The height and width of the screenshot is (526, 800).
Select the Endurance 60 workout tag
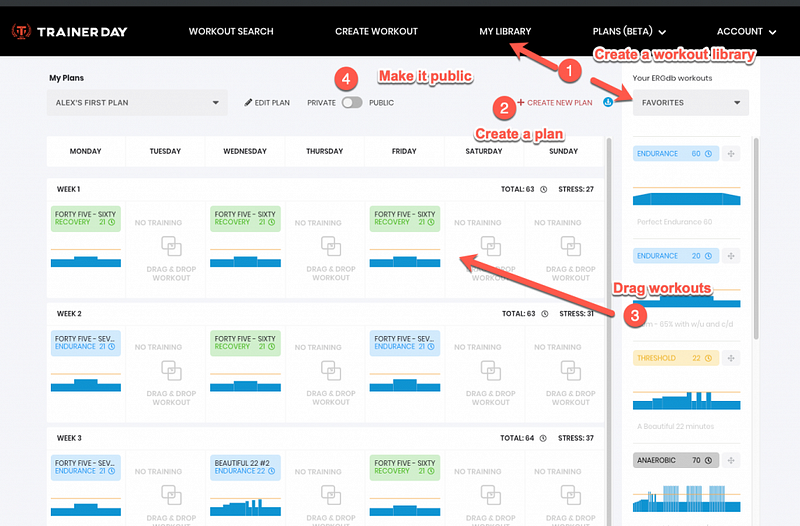tap(676, 154)
